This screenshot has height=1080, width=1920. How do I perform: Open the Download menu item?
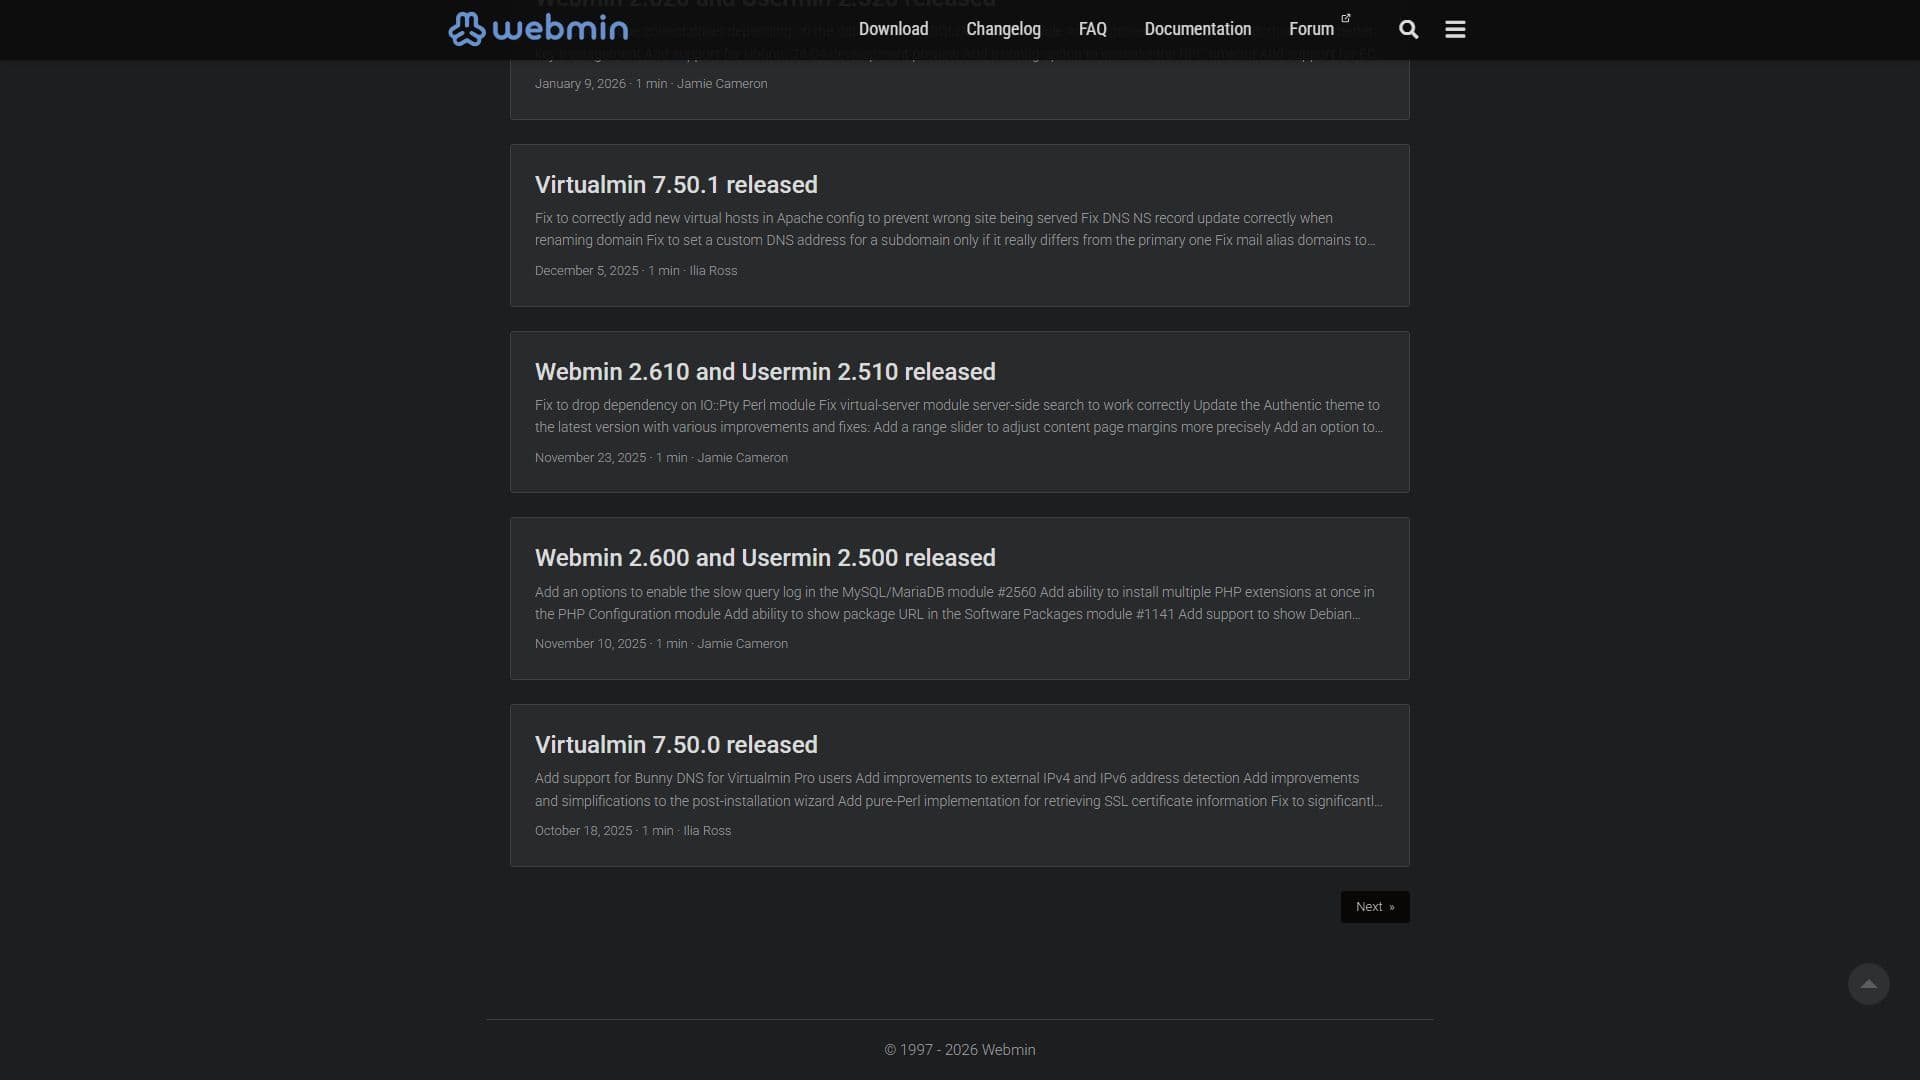click(x=893, y=29)
